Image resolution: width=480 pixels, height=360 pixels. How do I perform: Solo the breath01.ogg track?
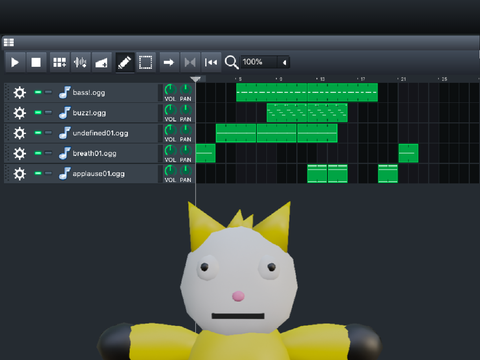tap(48, 153)
